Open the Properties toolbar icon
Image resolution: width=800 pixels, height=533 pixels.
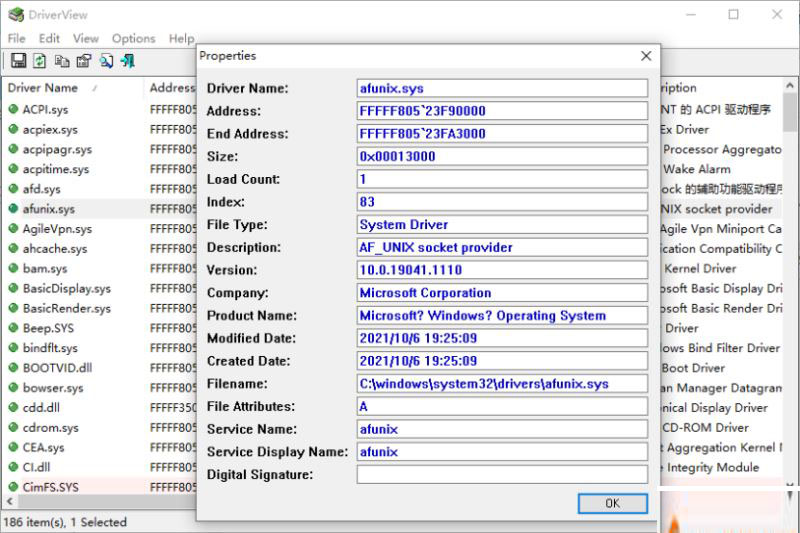[x=84, y=61]
